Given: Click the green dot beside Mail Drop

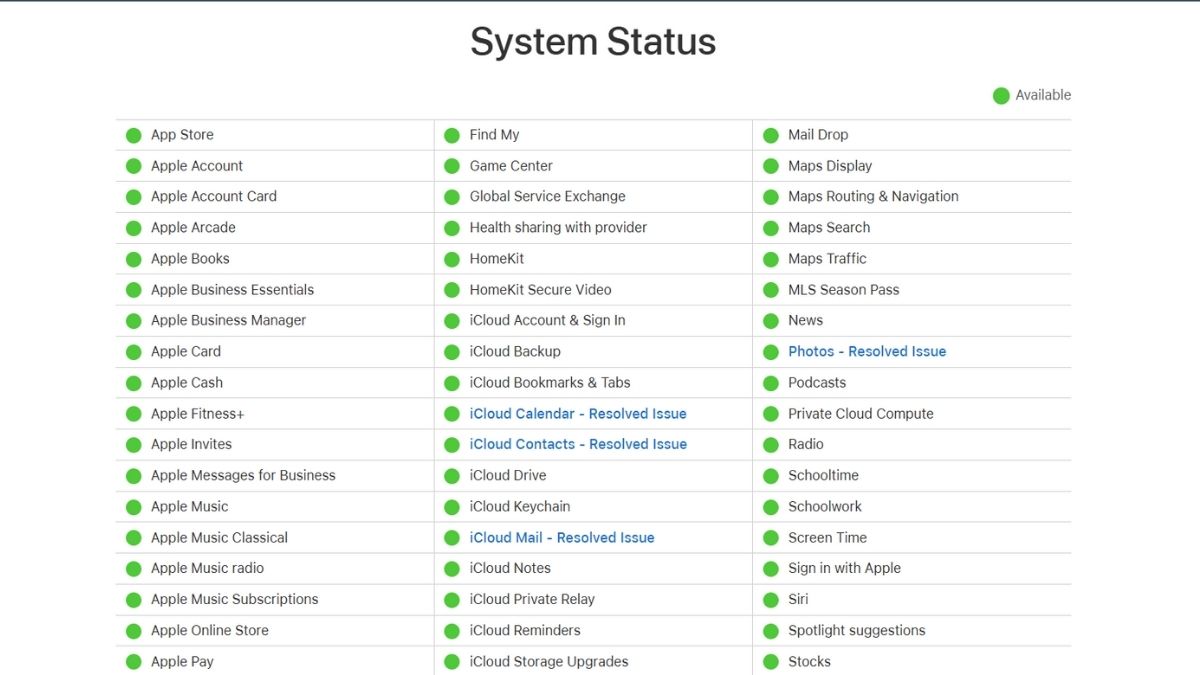Looking at the screenshot, I should point(770,136).
